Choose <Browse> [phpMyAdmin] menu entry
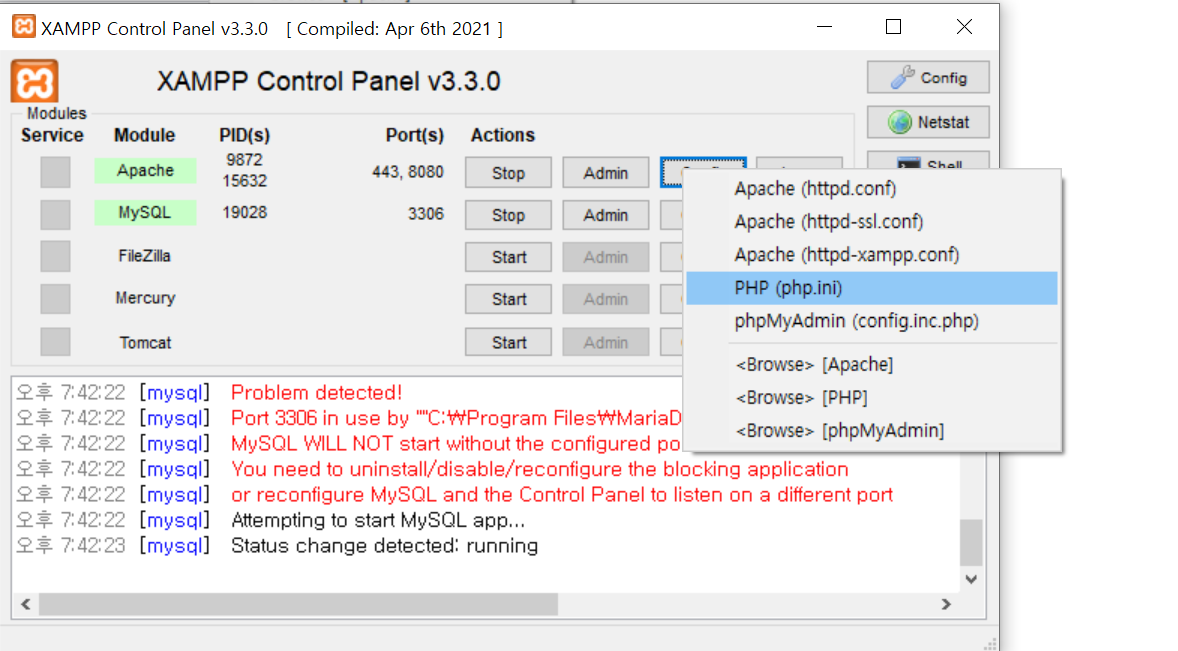The width and height of the screenshot is (1178, 651). pyautogui.click(x=871, y=430)
